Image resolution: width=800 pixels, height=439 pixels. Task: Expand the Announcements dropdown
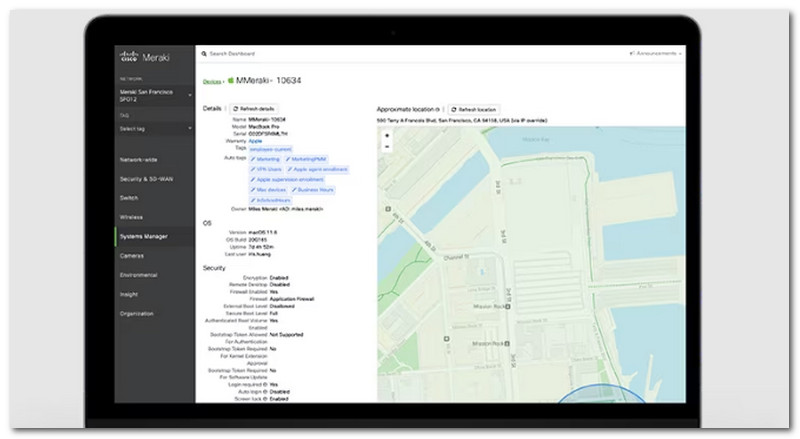(680, 54)
